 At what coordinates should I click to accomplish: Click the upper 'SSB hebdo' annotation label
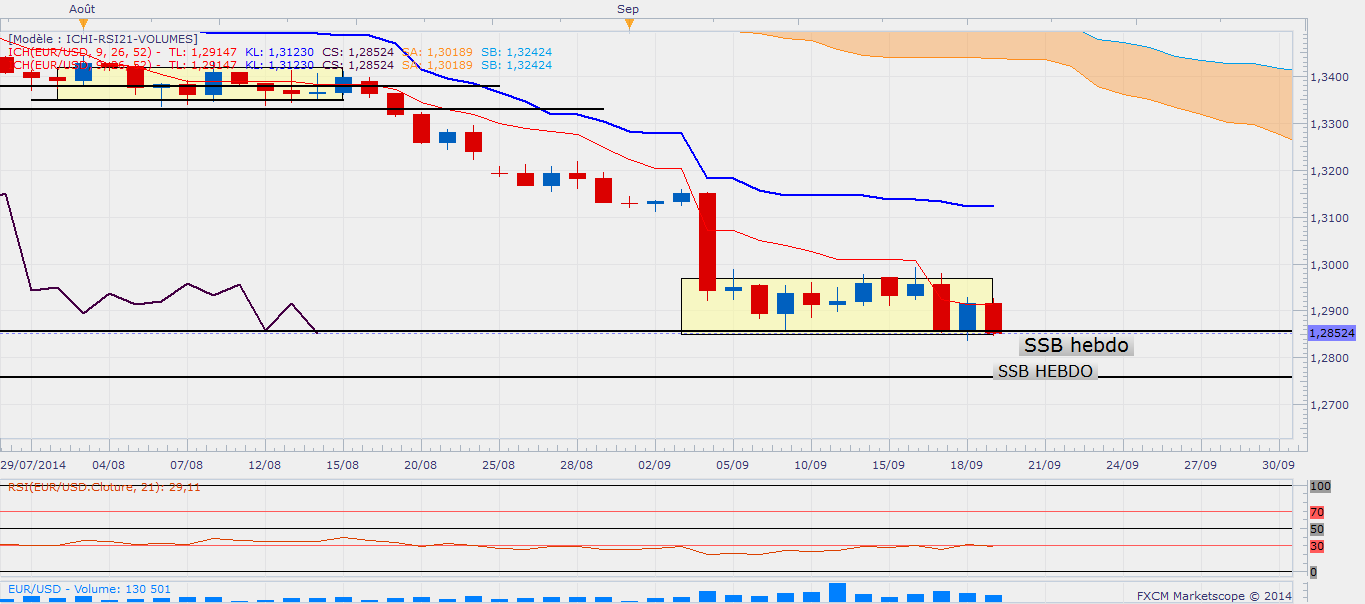point(1076,346)
